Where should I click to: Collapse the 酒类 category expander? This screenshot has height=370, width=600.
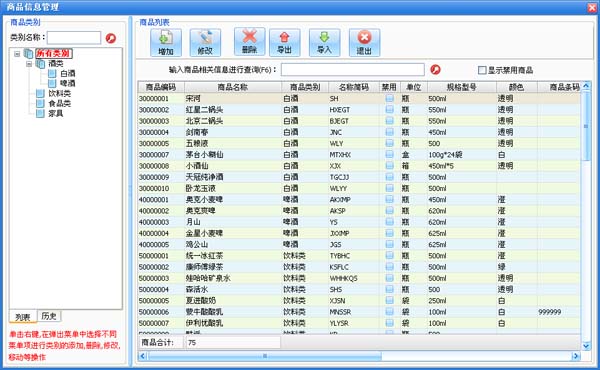pyautogui.click(x=29, y=64)
